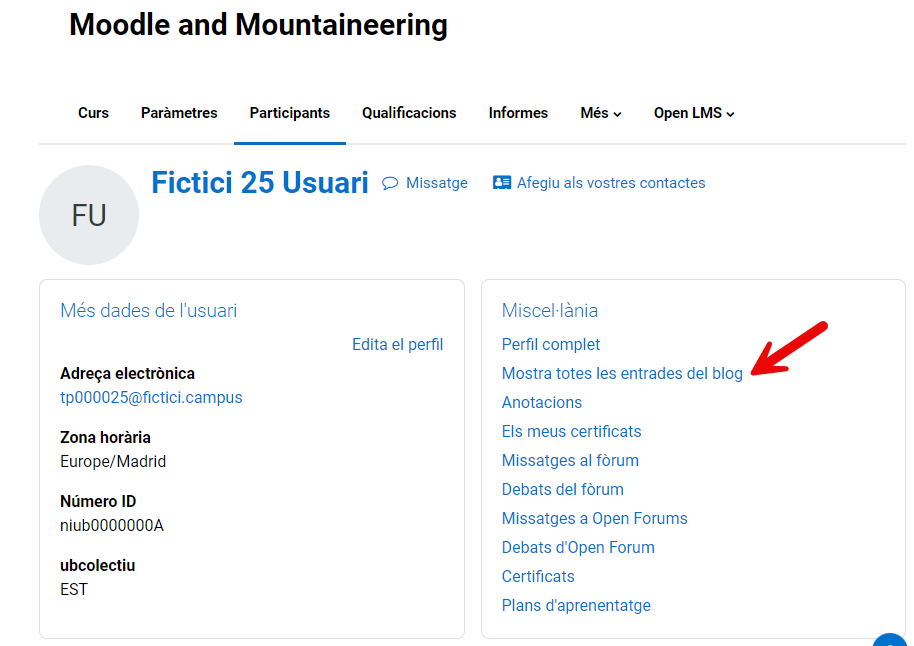Switch to the Paràmetres tab
This screenshot has height=646, width=914.
[x=179, y=113]
